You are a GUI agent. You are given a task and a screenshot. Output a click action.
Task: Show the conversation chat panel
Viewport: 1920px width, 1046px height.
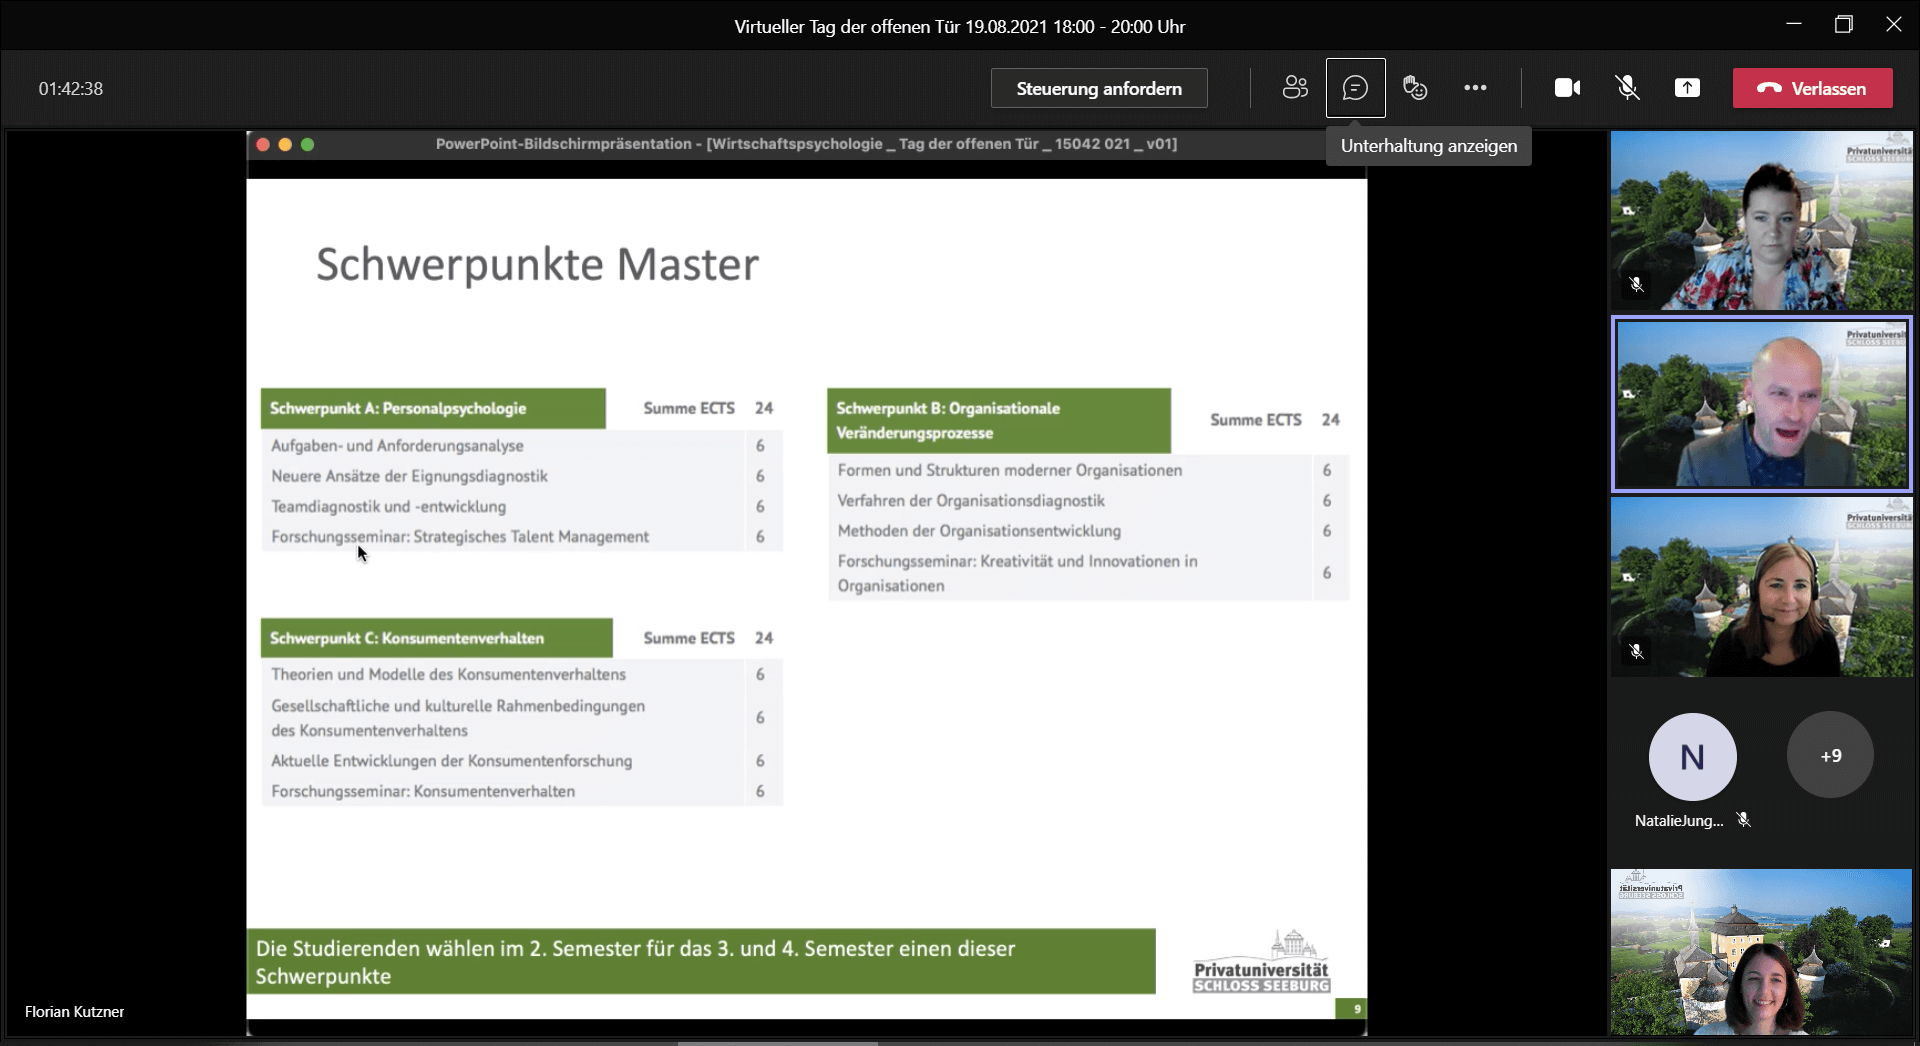(1355, 88)
